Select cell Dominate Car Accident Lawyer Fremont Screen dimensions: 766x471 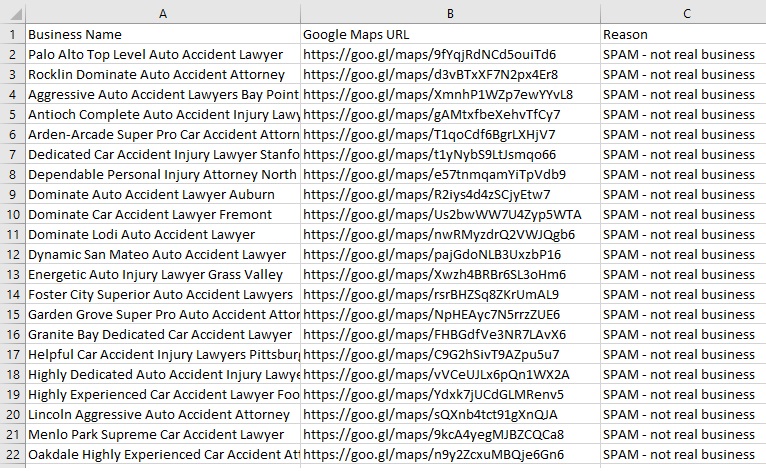pyautogui.click(x=163, y=214)
